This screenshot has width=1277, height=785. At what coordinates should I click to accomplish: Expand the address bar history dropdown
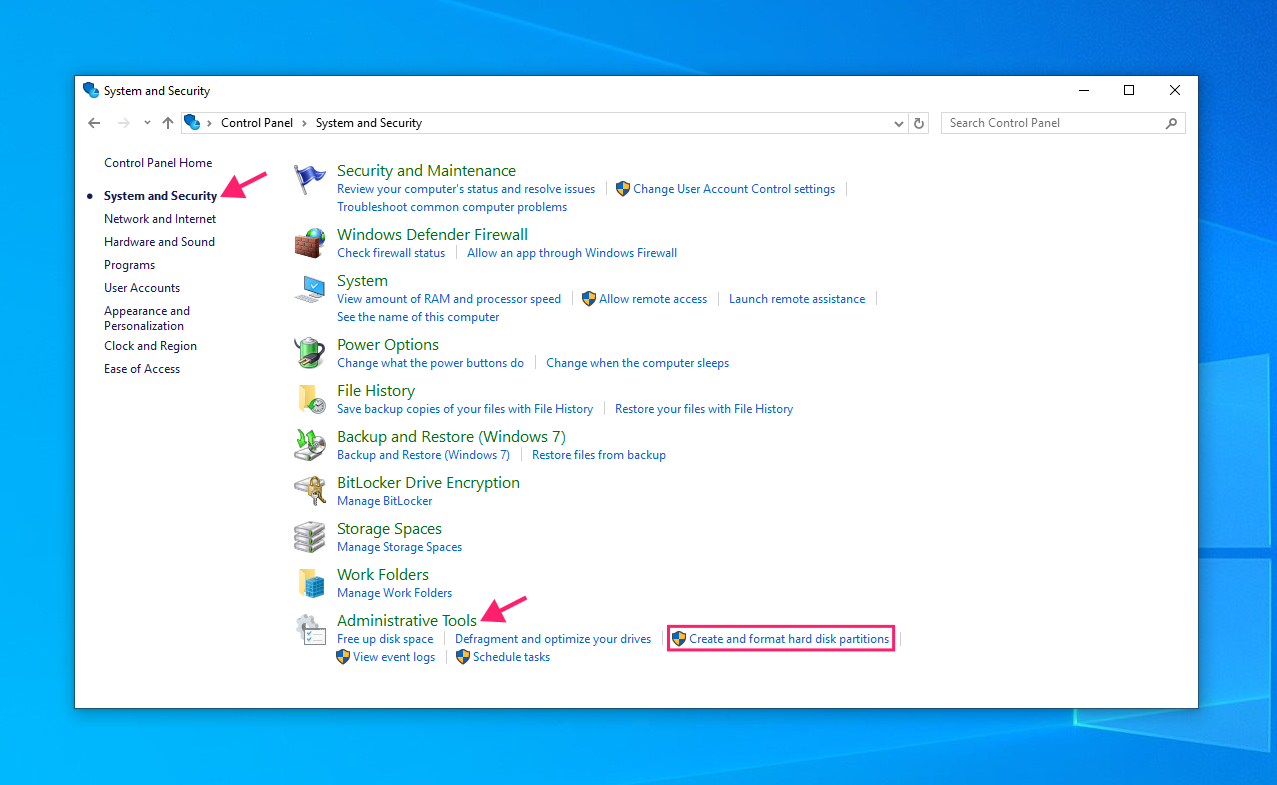[x=898, y=123]
